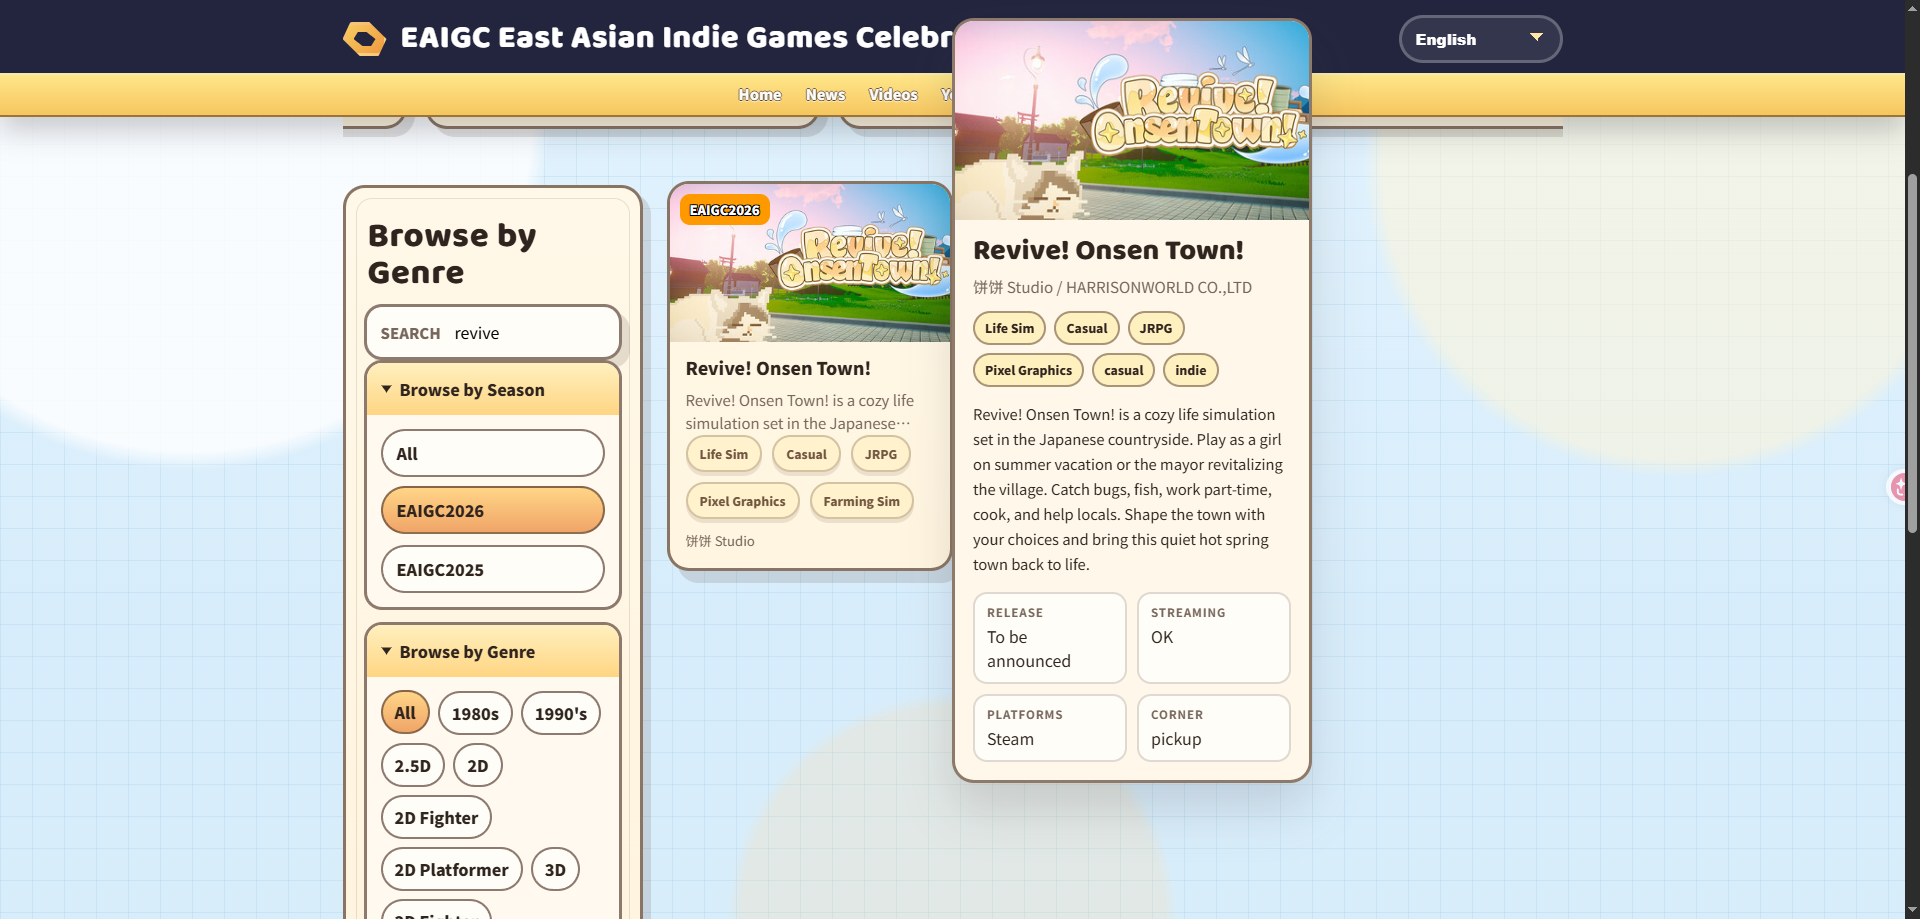Toggle the 1980s genre filter
This screenshot has width=1920, height=919.
(x=475, y=714)
